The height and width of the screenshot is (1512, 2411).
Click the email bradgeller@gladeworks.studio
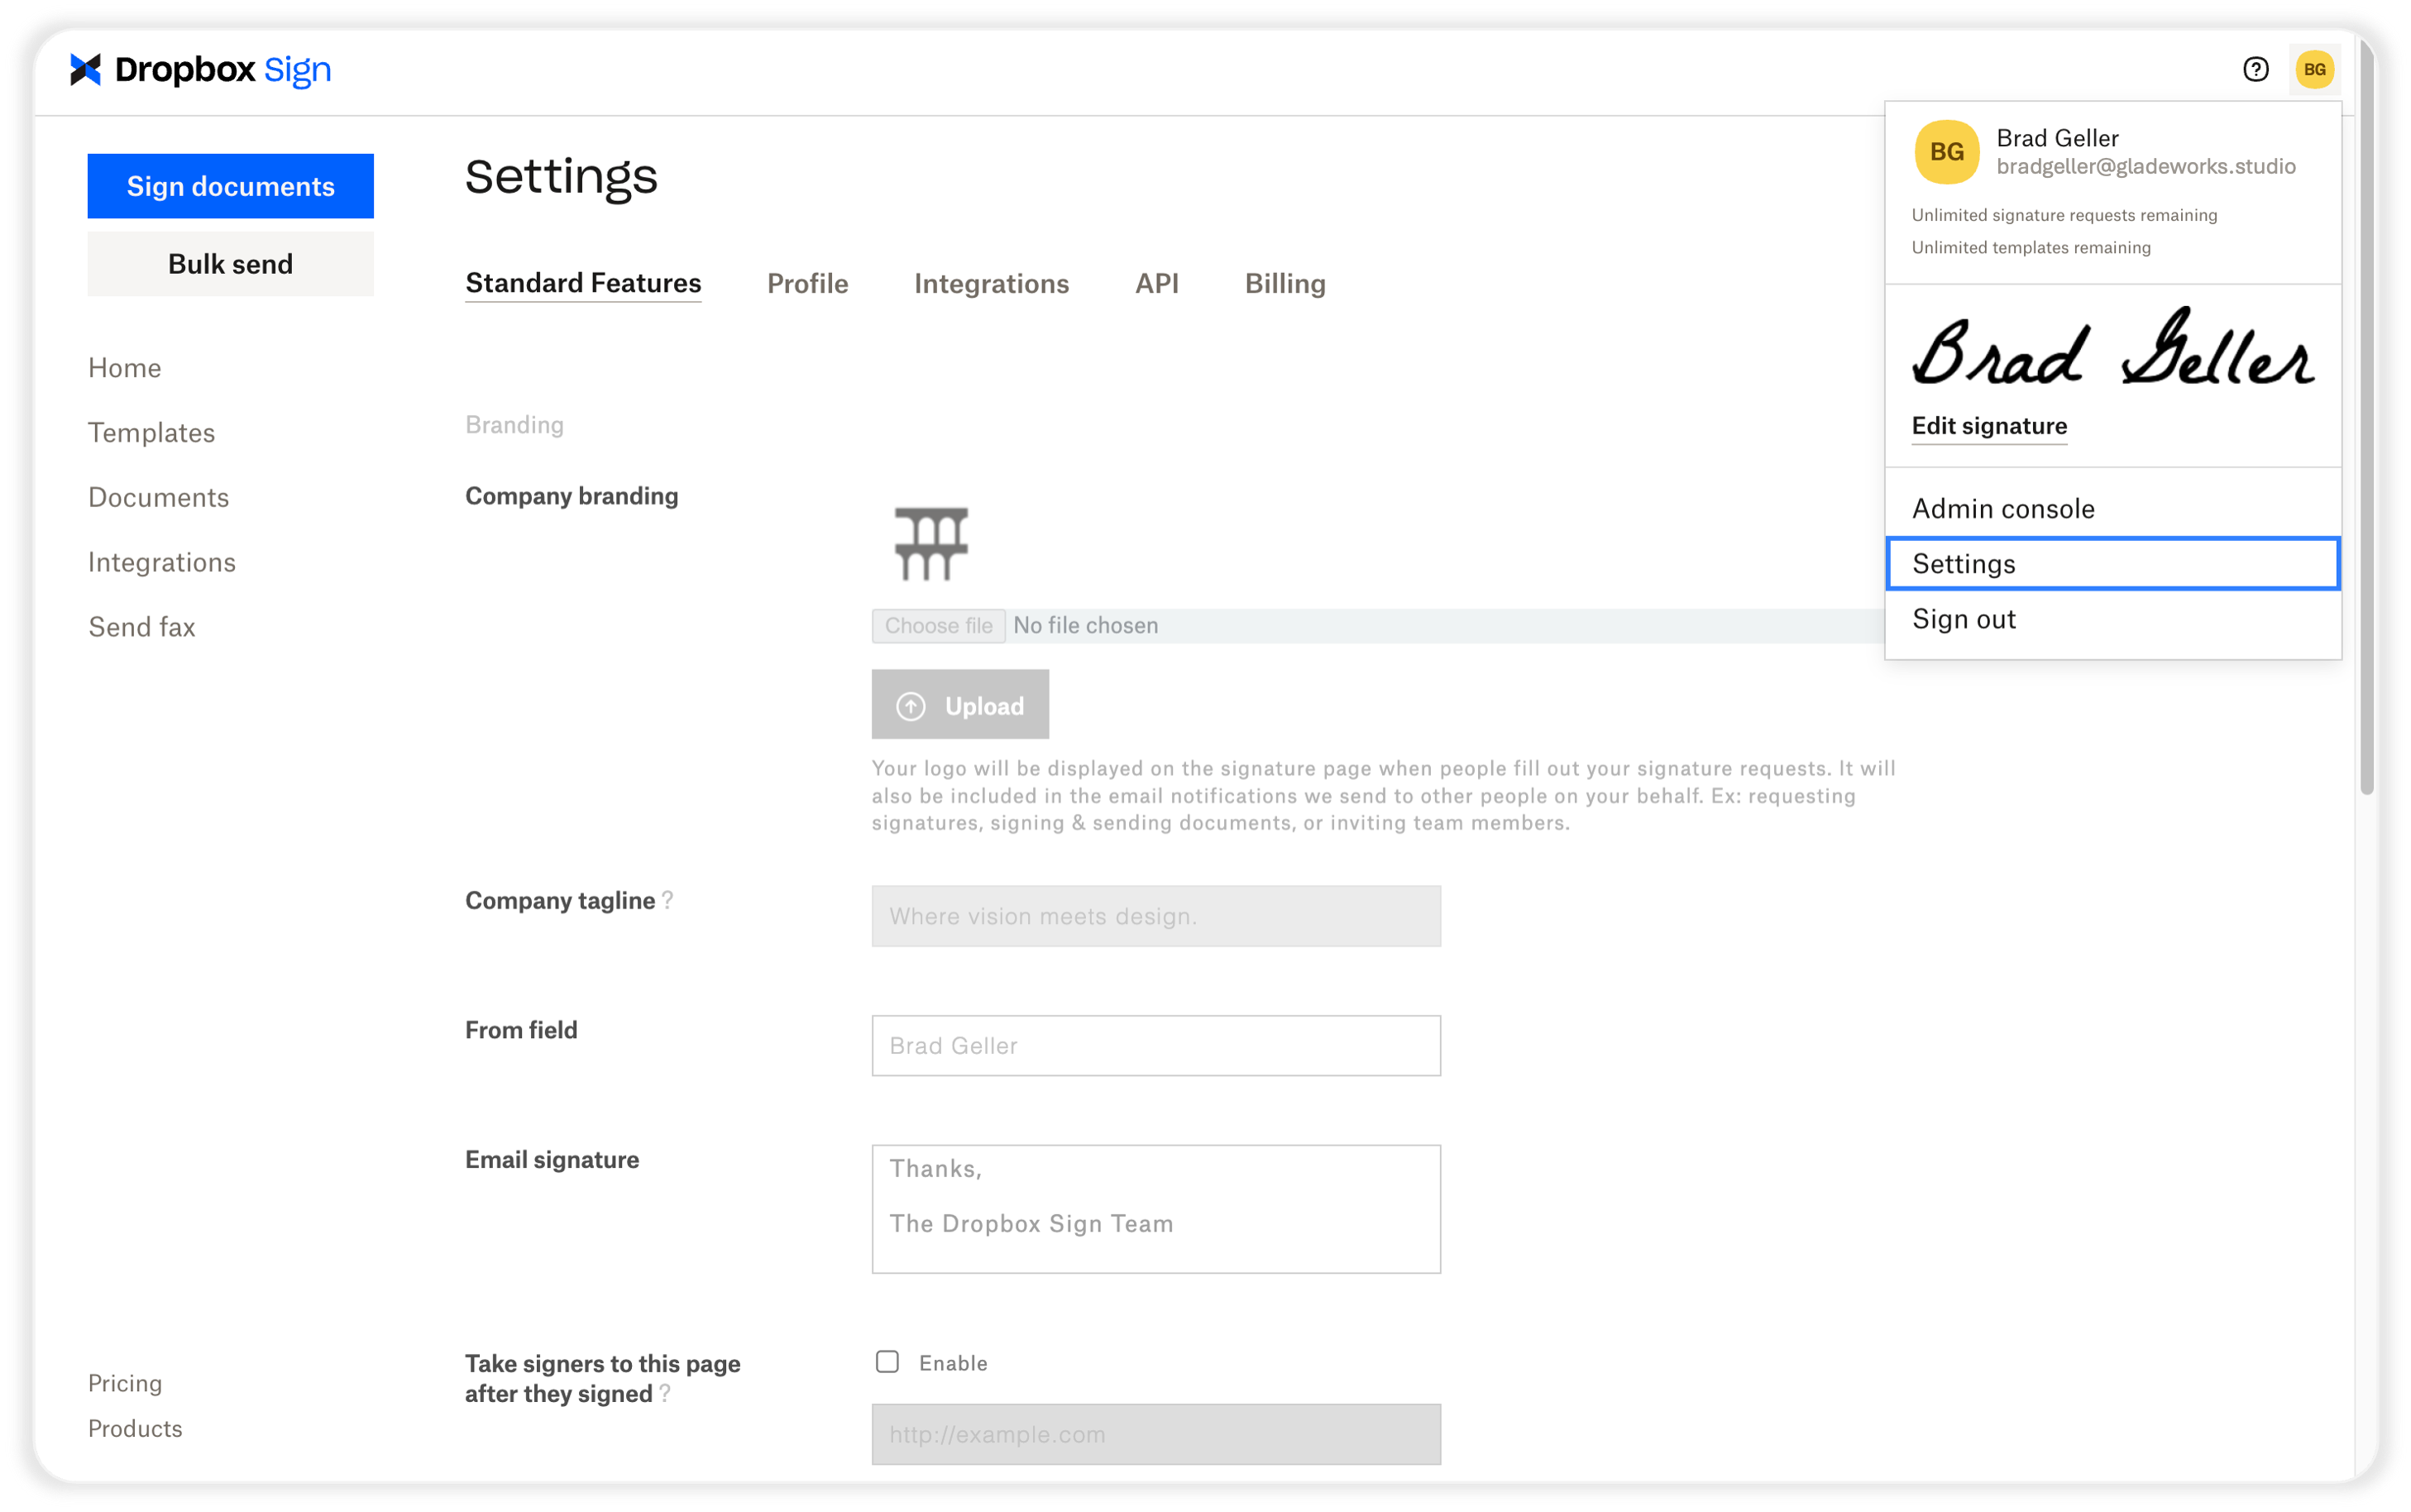coord(2145,166)
